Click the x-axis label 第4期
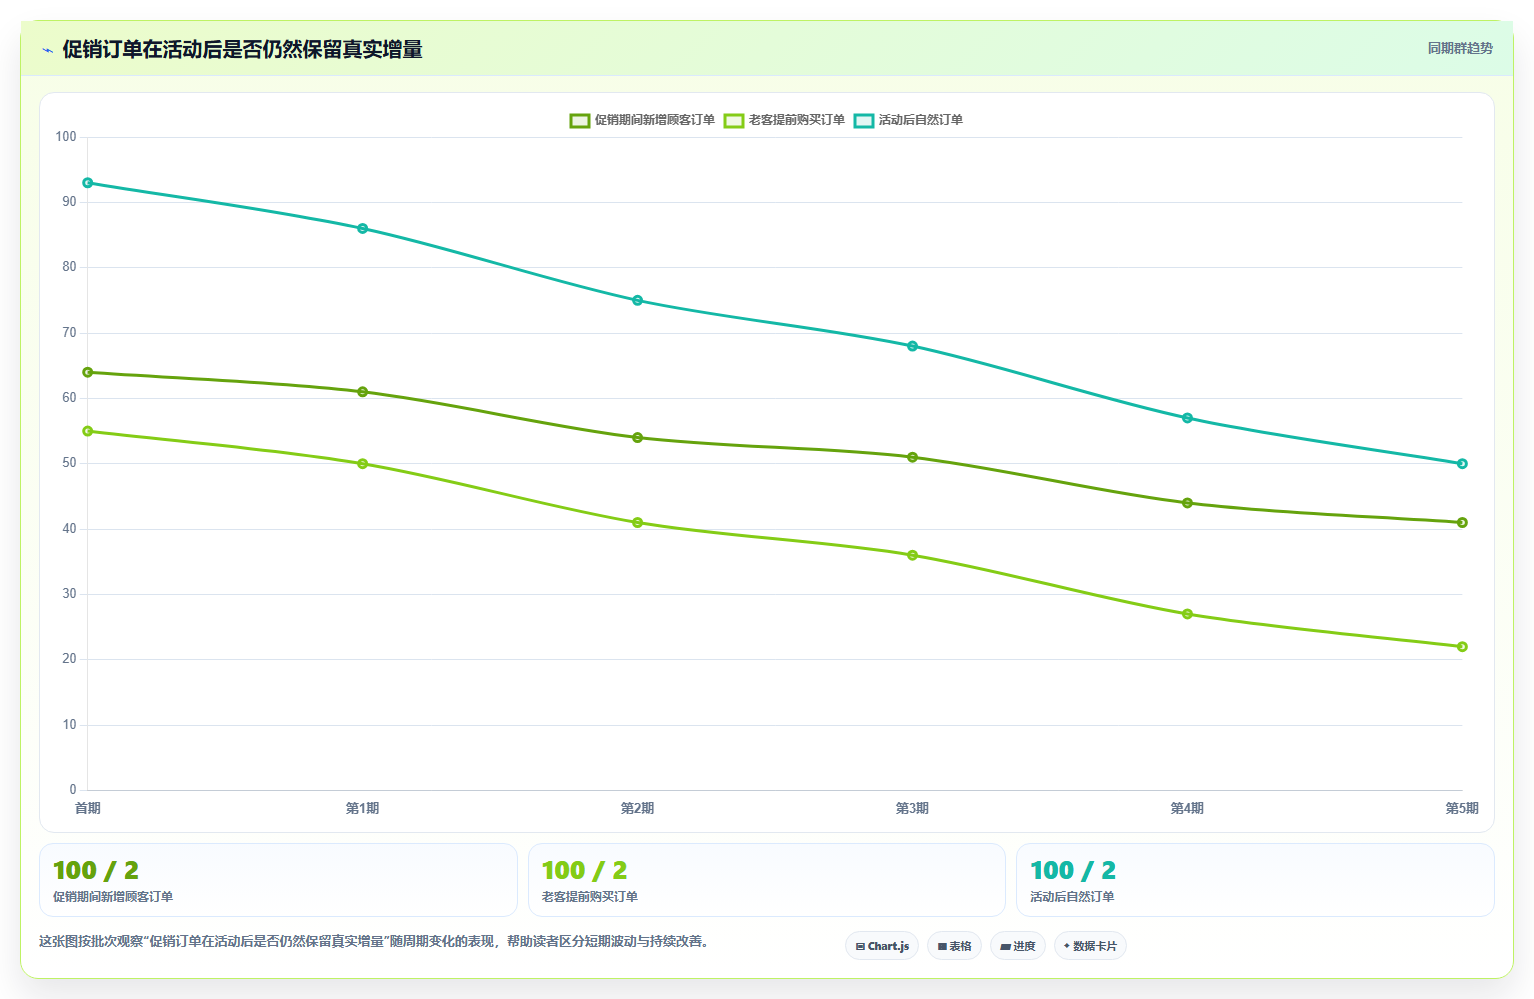Viewport: 1534px width, 999px height. (1188, 808)
